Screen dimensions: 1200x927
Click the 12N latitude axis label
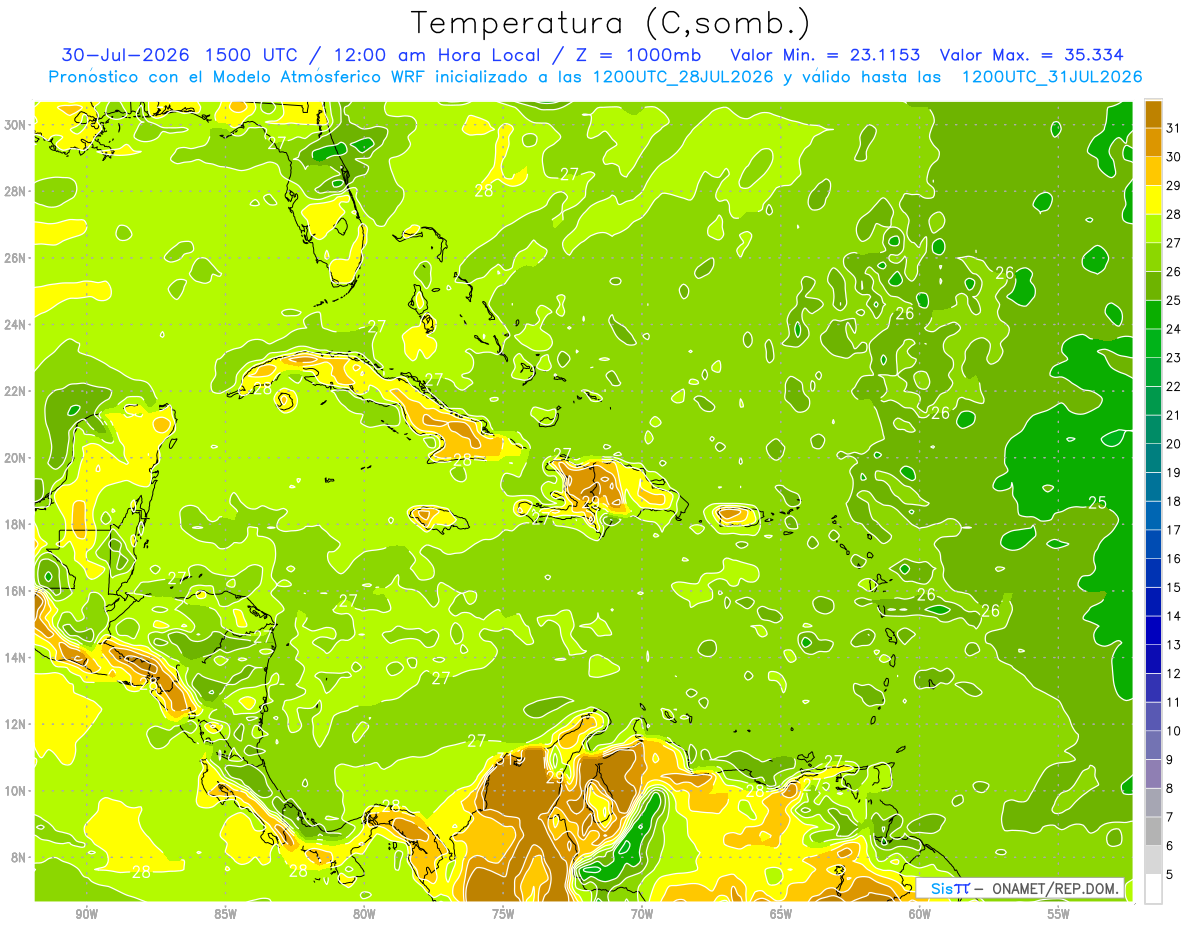click(x=17, y=724)
